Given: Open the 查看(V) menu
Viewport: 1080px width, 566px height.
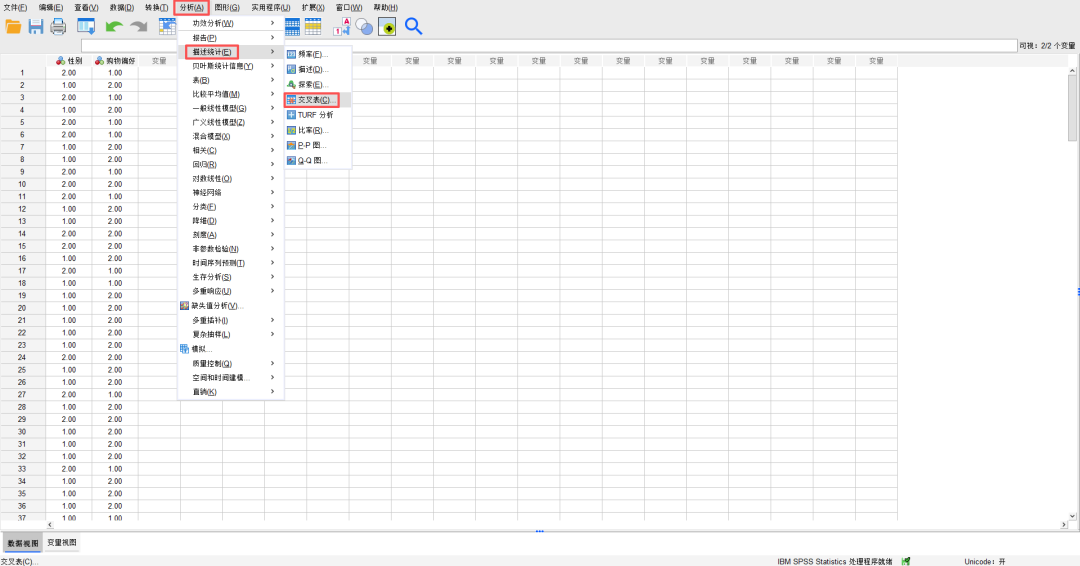Looking at the screenshot, I should click(87, 8).
